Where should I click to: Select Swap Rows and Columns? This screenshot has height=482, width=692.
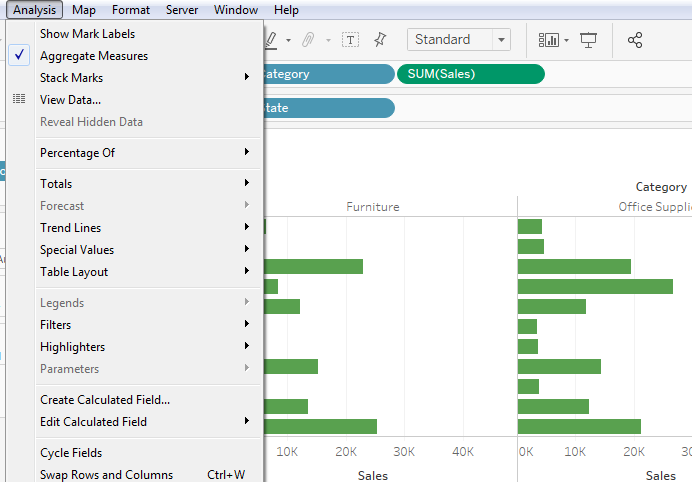tap(106, 475)
